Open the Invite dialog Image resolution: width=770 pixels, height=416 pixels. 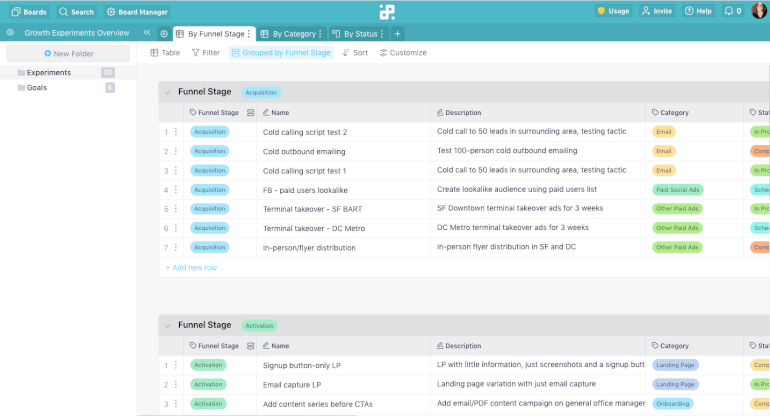657,11
